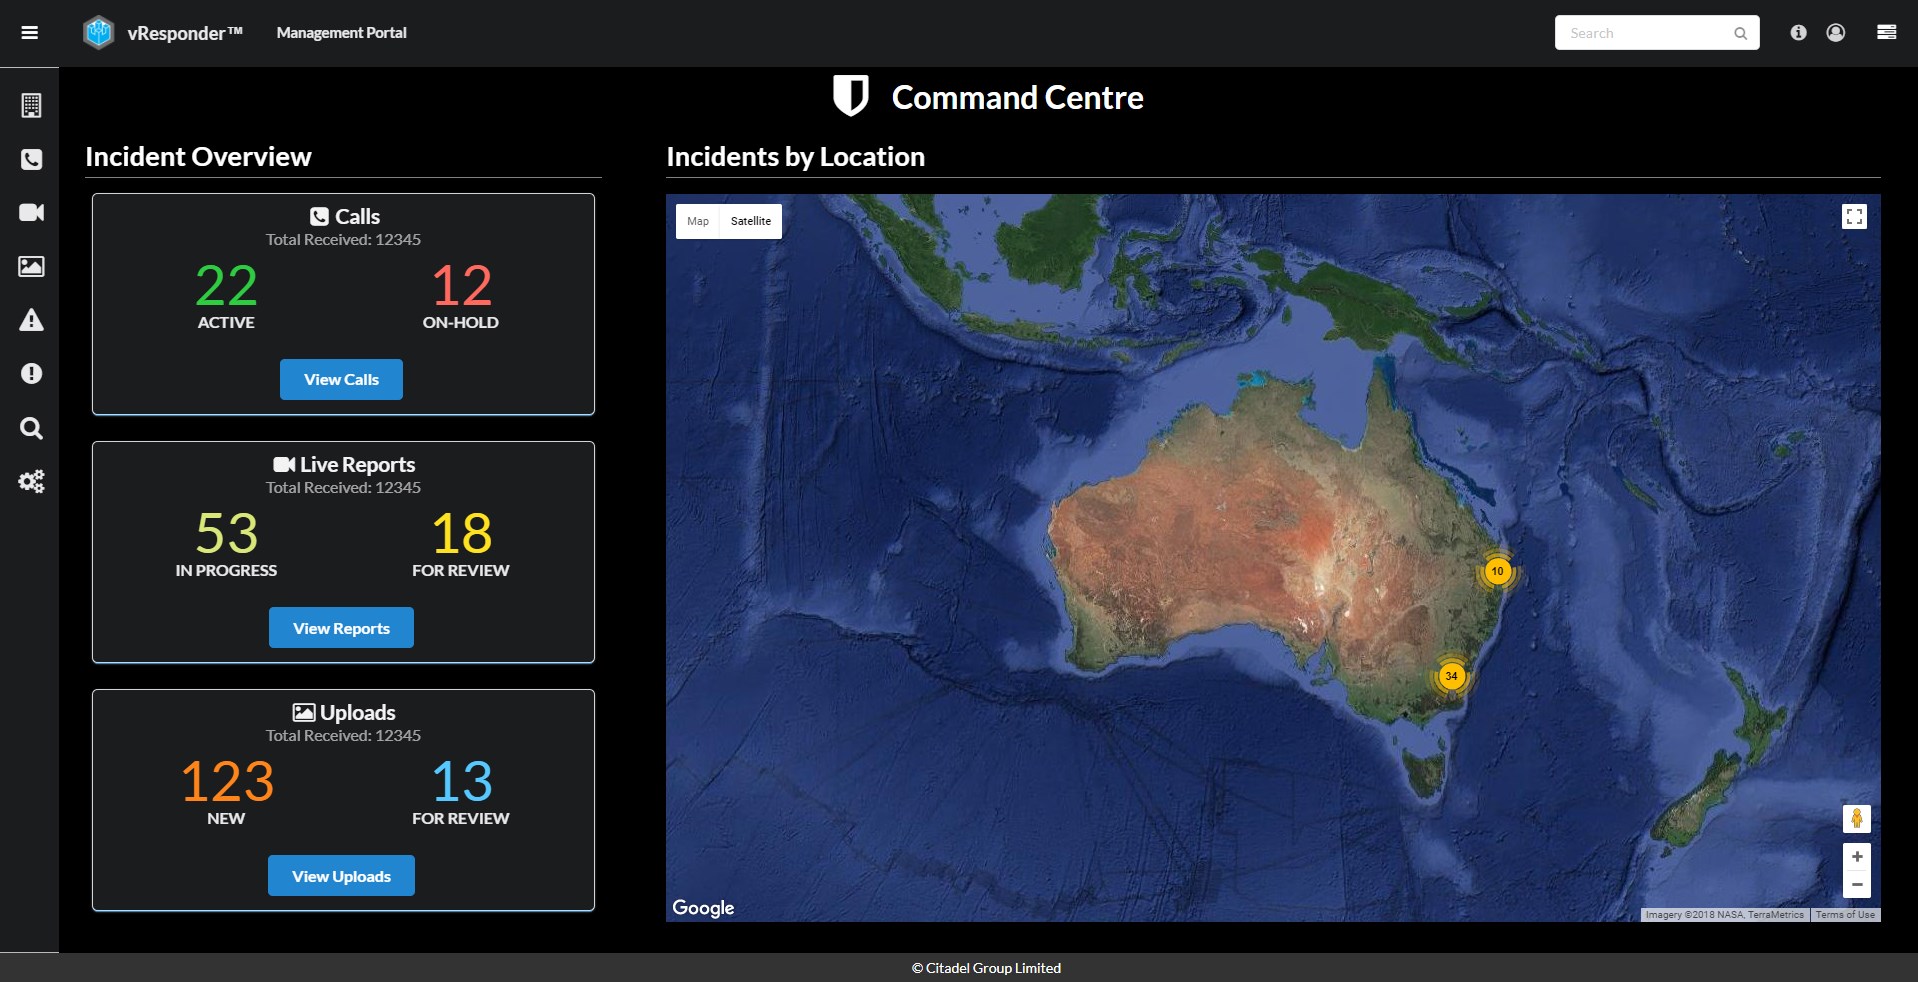Click the Incident Overview heading
Screen dimensions: 1918x982
(x=198, y=157)
